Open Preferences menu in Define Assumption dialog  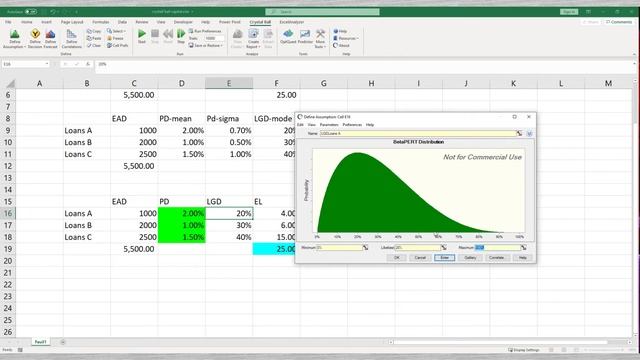click(352, 125)
